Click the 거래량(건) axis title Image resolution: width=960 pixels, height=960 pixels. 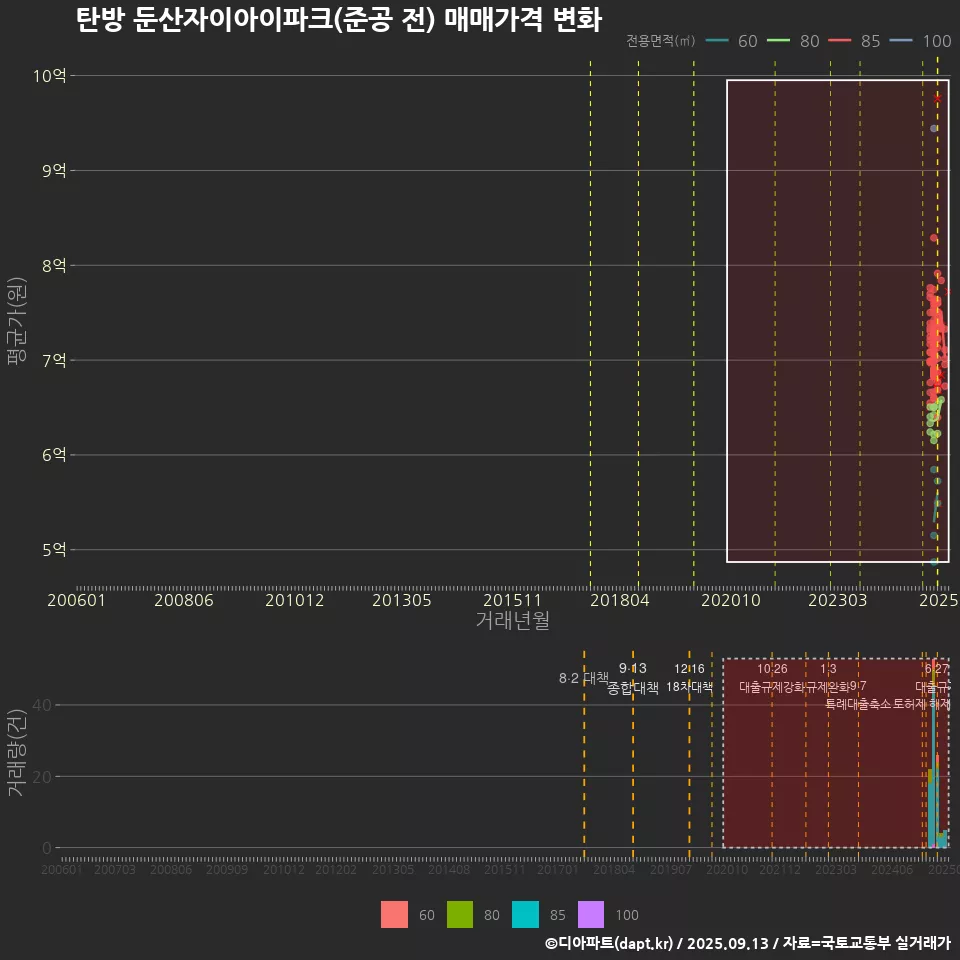17,752
